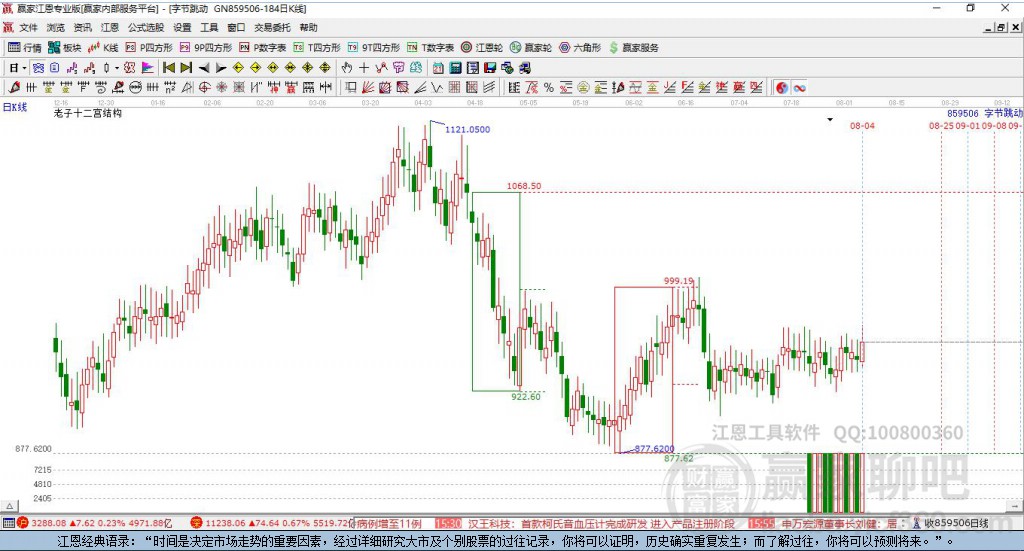Open the 江恩 menu
1024x551 pixels.
[x=110, y=27]
